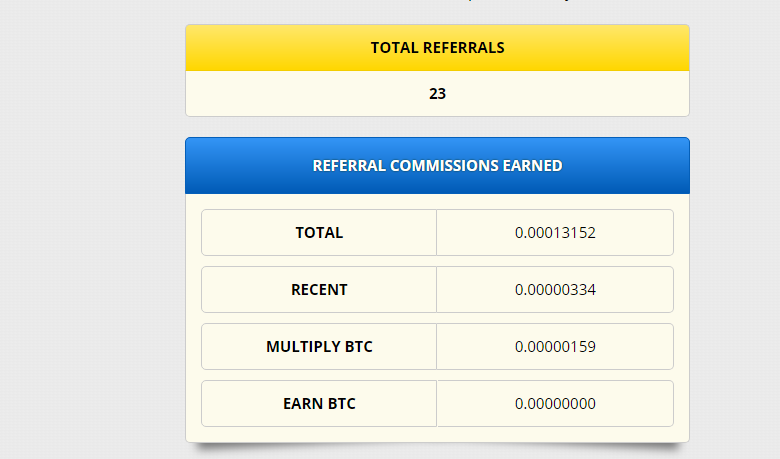
Task: Click the MULTIPLY BTC row label
Action: click(319, 347)
